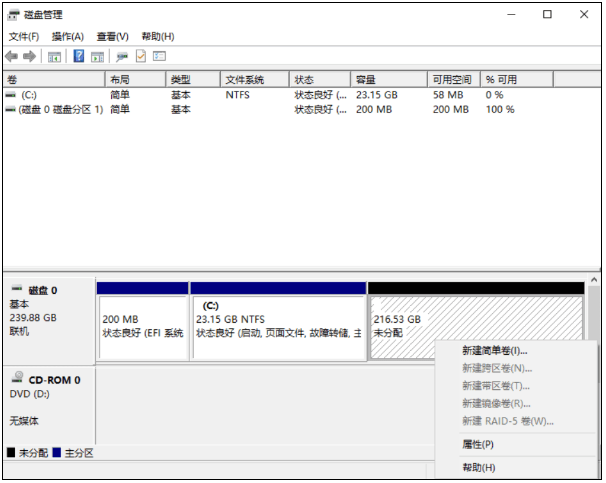
Task: Click the 0 % available cell
Action: (x=495, y=95)
